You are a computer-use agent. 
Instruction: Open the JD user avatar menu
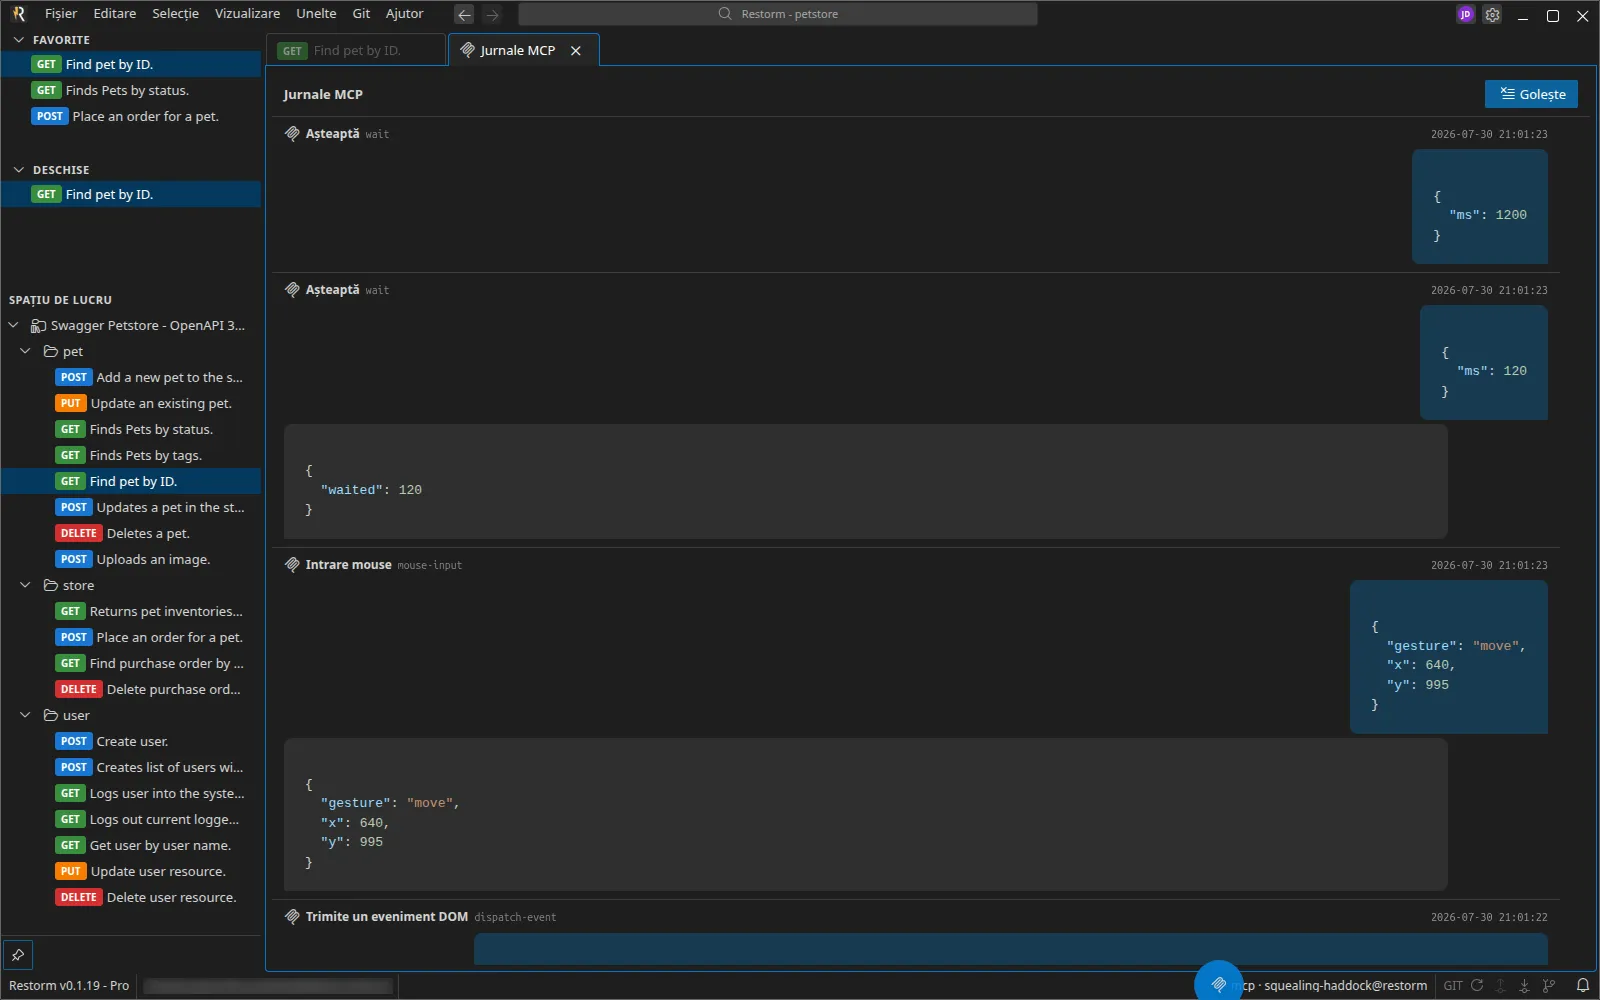tap(1465, 14)
